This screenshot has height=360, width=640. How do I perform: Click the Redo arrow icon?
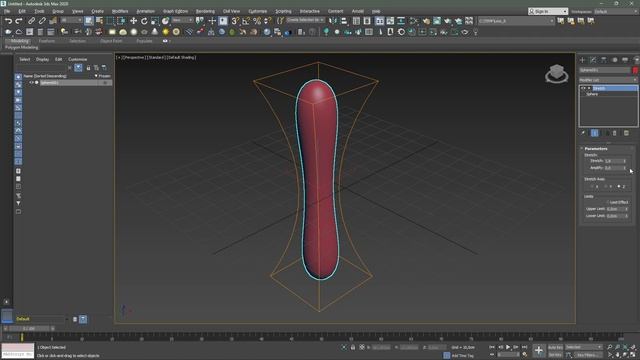pyautogui.click(x=19, y=21)
